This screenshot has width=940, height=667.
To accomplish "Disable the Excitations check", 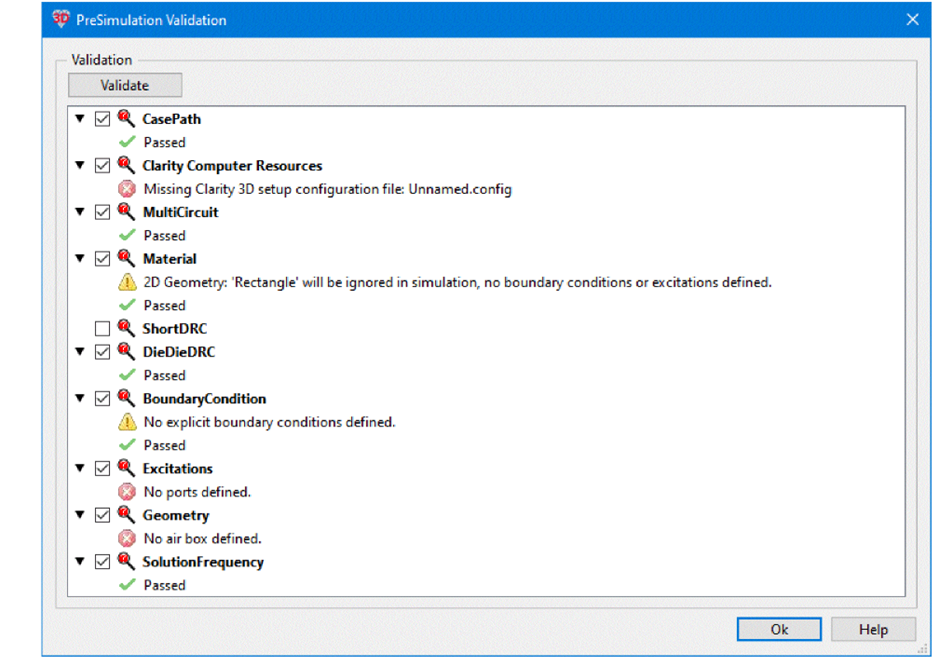I will 102,469.
